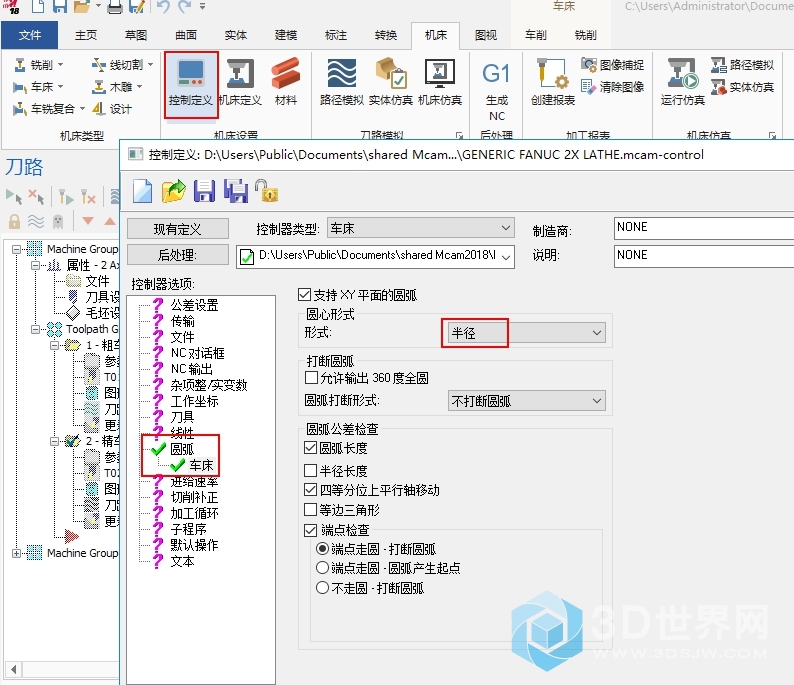
Task: Click 路径模拟 in 机床仿真 group
Action: point(742,65)
